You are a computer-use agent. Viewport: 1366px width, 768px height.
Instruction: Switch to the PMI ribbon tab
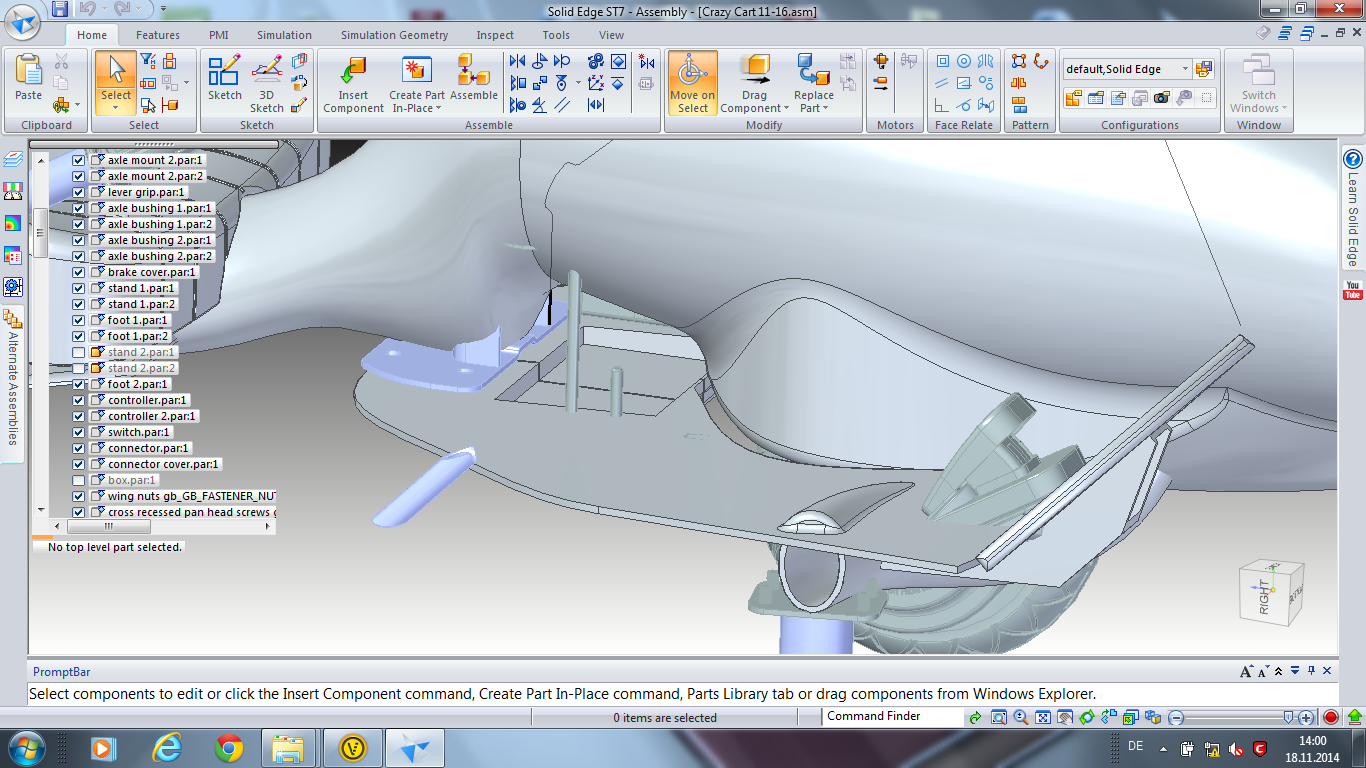pyautogui.click(x=219, y=35)
